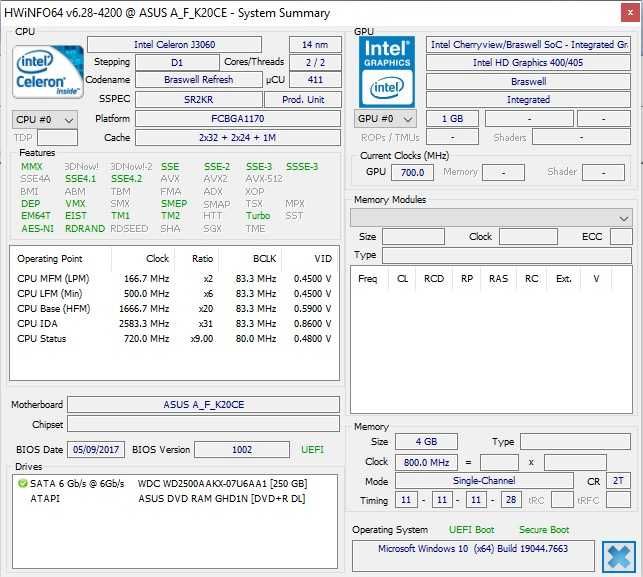Click the Cherryview/Braswell SoC GPU name field
This screenshot has height=577, width=643.
click(528, 44)
